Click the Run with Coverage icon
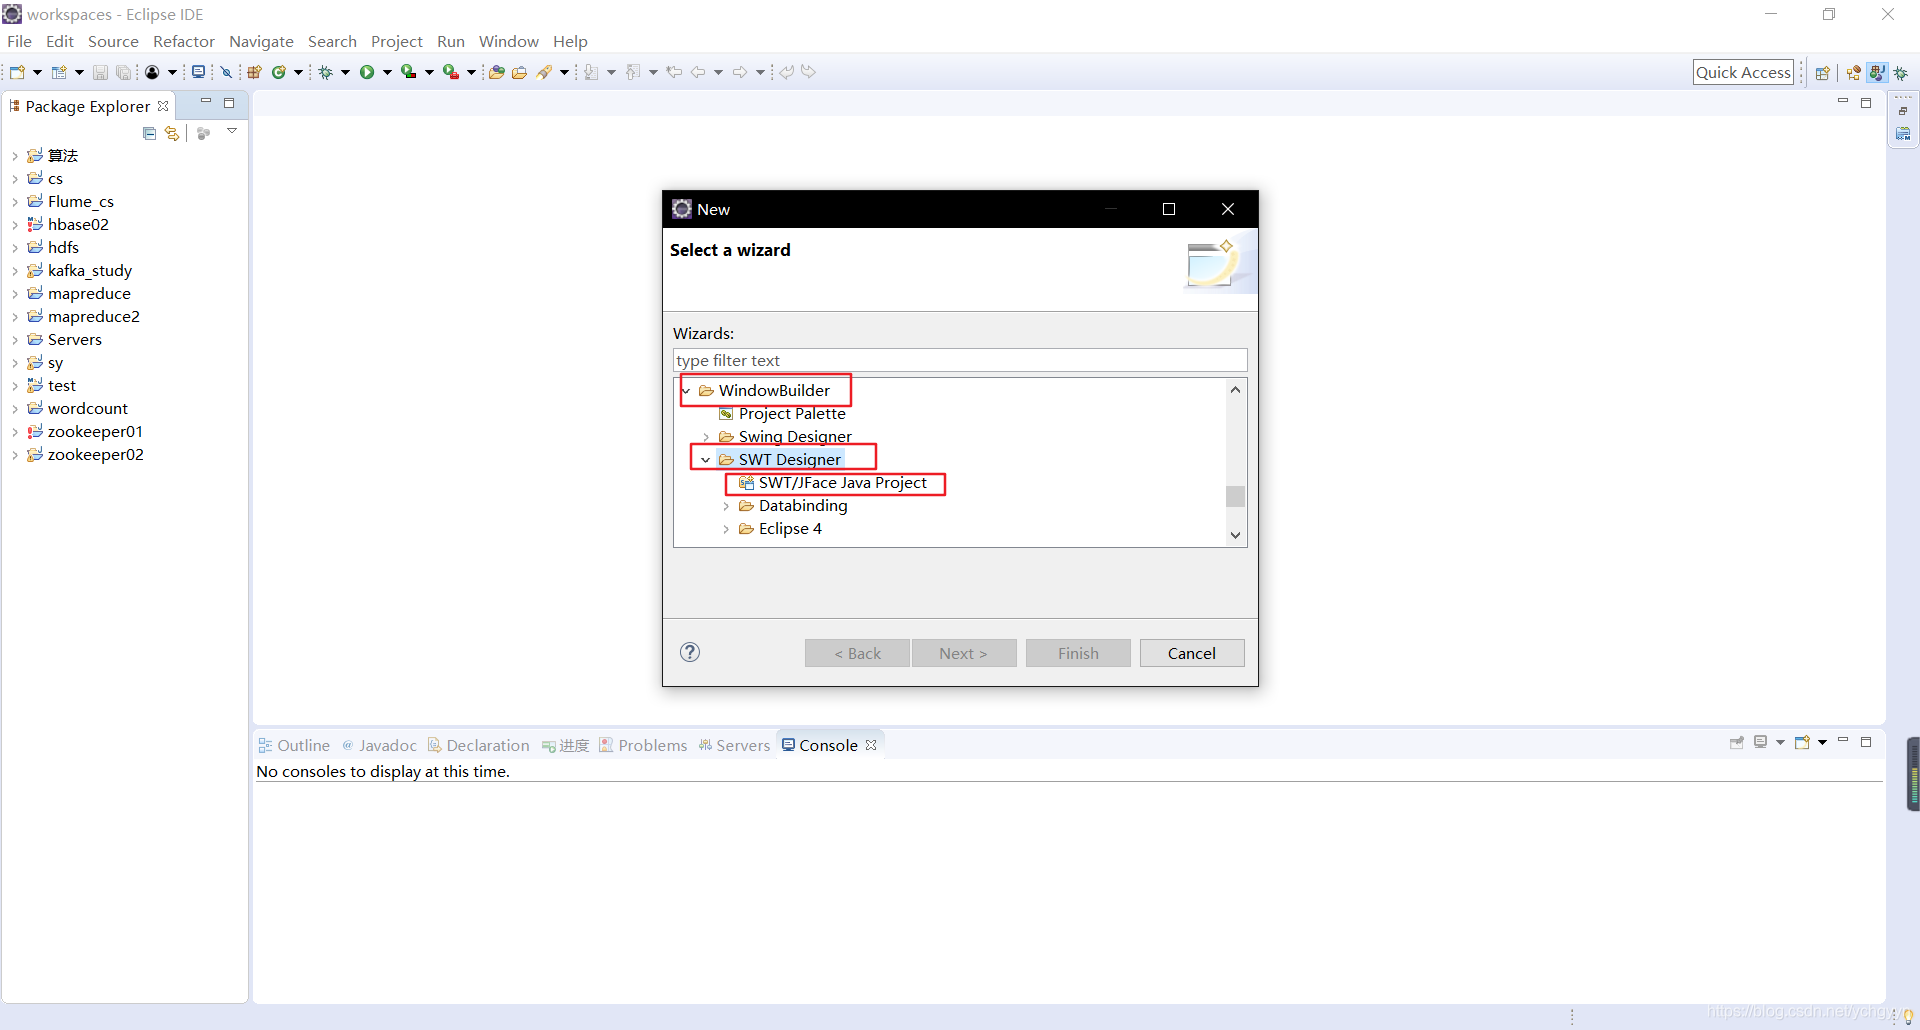Viewport: 1920px width, 1030px height. 409,72
